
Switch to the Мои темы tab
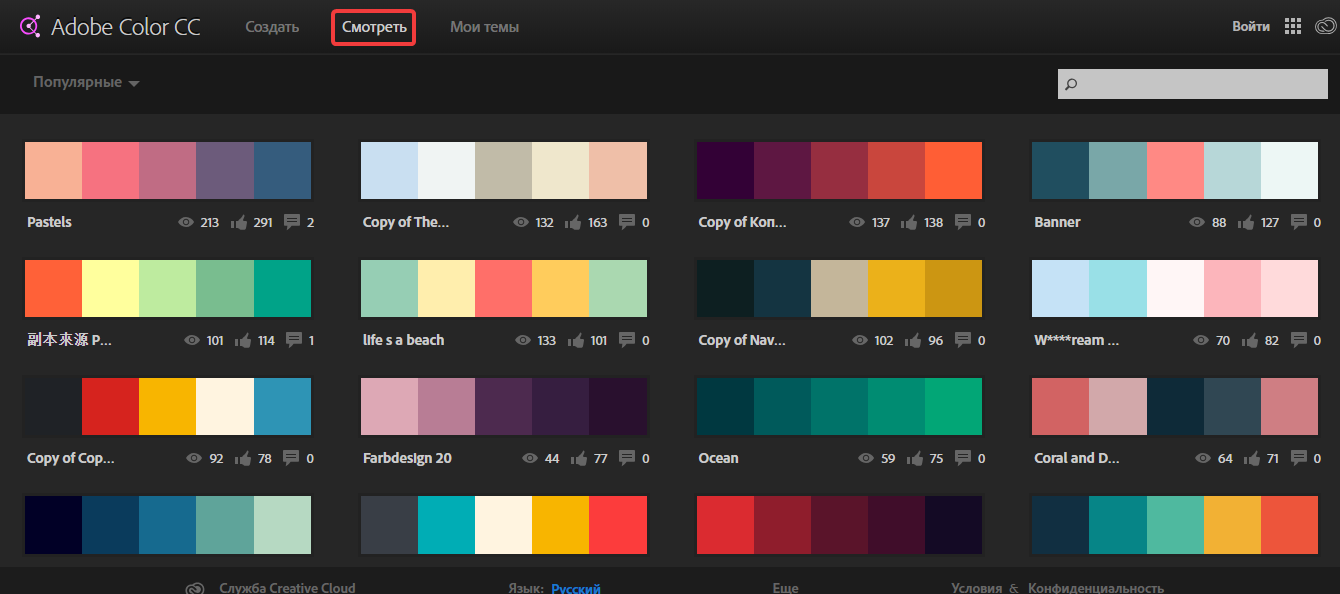484,27
